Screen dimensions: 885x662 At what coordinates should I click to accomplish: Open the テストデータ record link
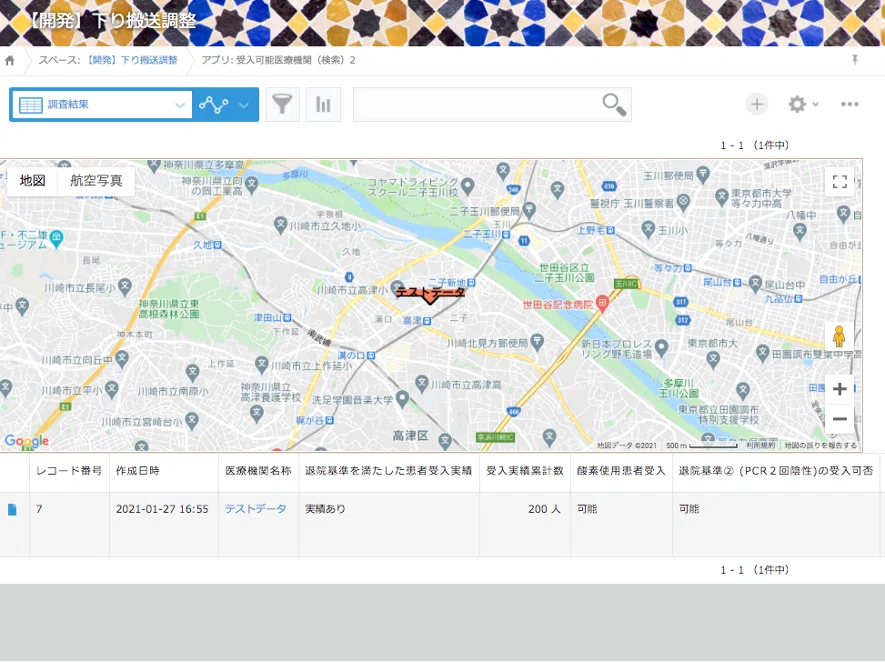click(255, 509)
